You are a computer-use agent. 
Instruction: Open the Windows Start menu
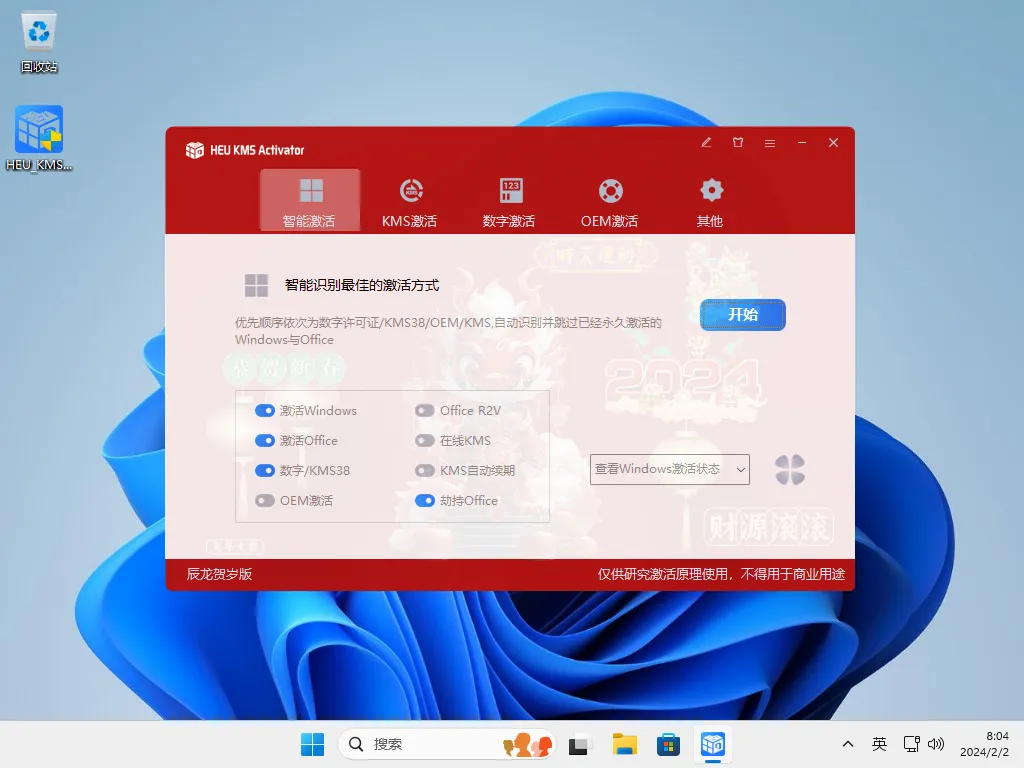tap(312, 744)
